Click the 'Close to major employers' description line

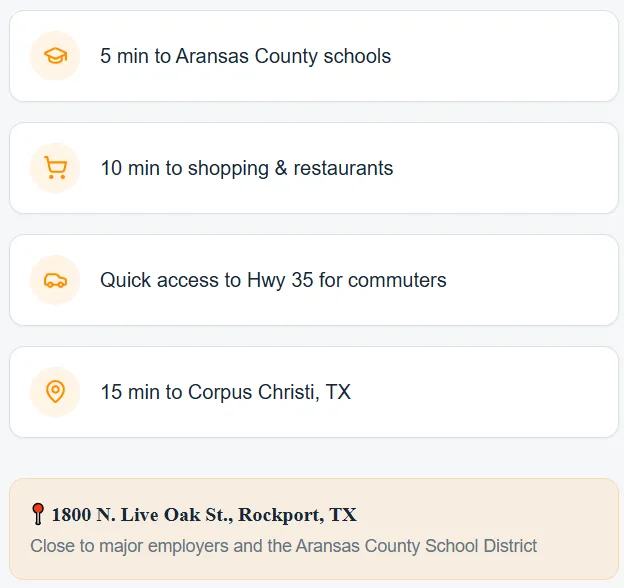pos(283,546)
